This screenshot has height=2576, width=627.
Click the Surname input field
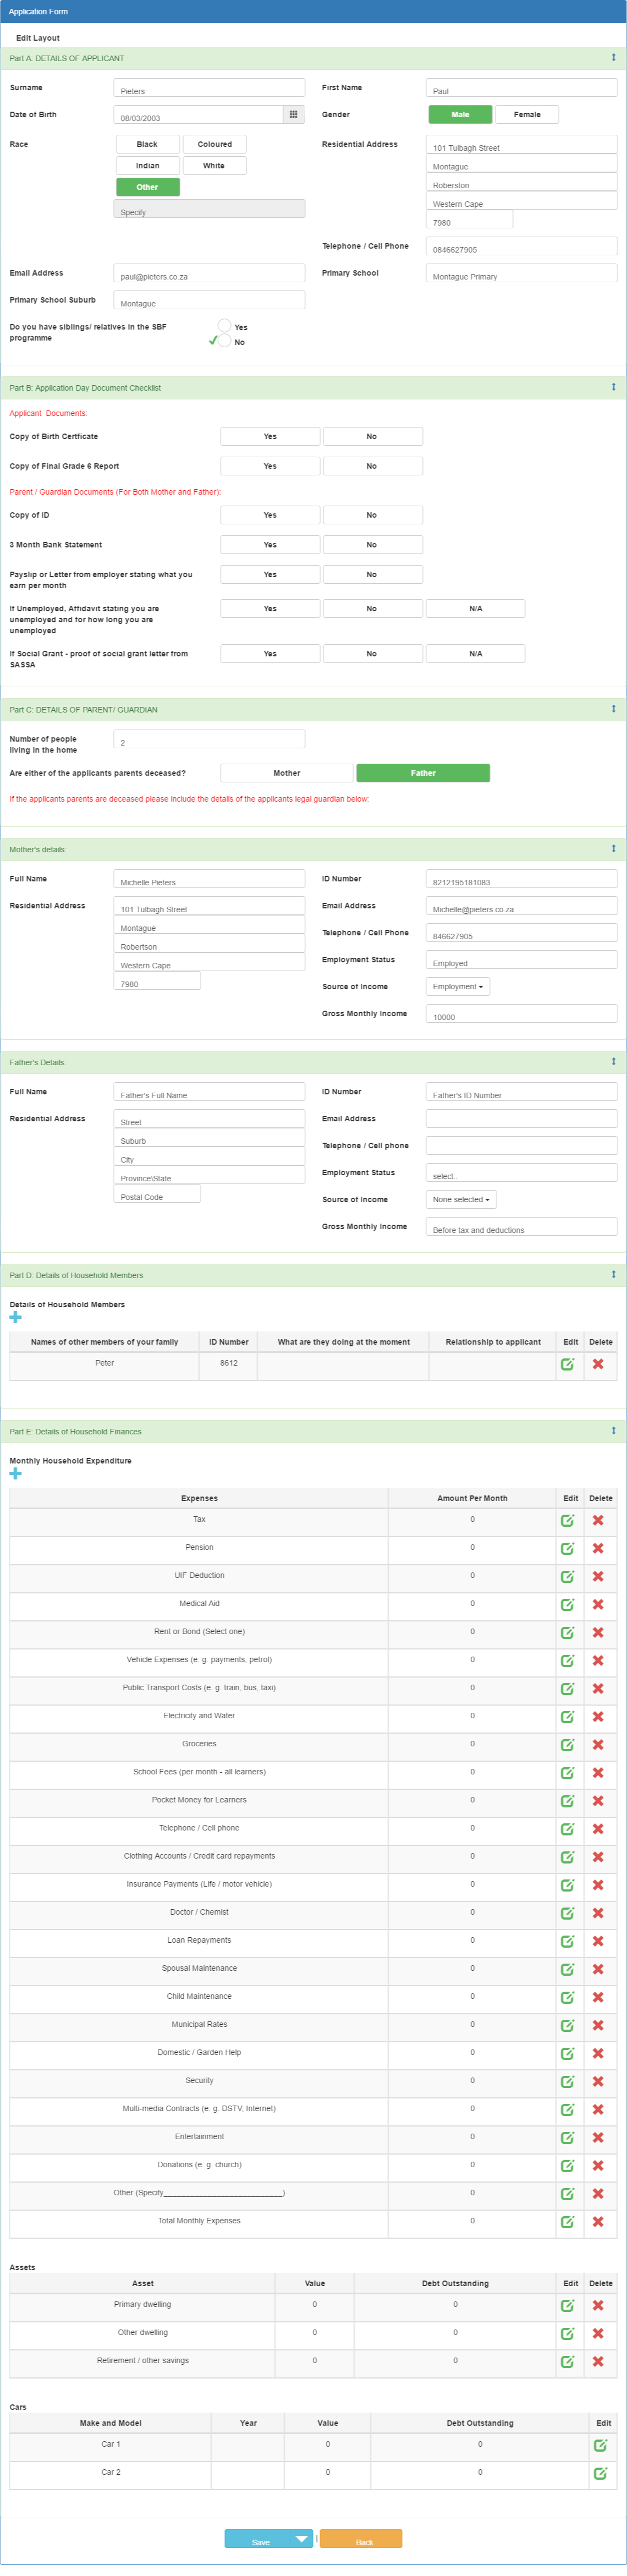coord(209,88)
